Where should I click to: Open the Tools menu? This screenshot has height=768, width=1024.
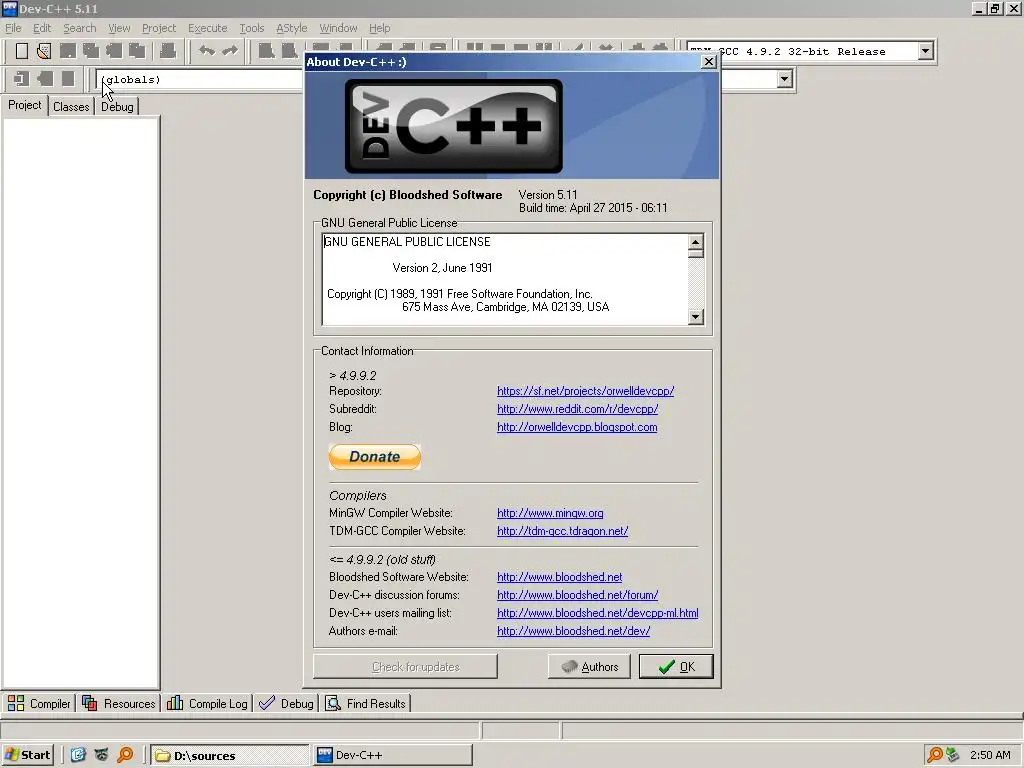(x=251, y=28)
